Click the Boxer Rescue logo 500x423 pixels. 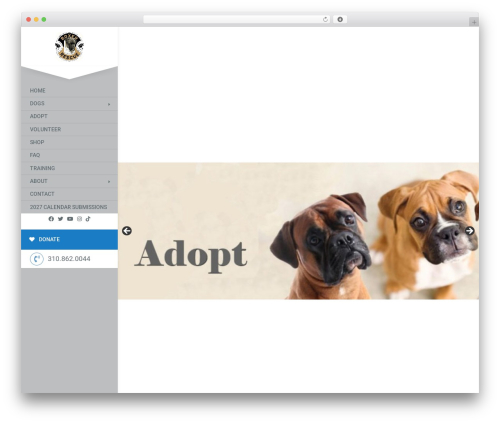[69, 47]
